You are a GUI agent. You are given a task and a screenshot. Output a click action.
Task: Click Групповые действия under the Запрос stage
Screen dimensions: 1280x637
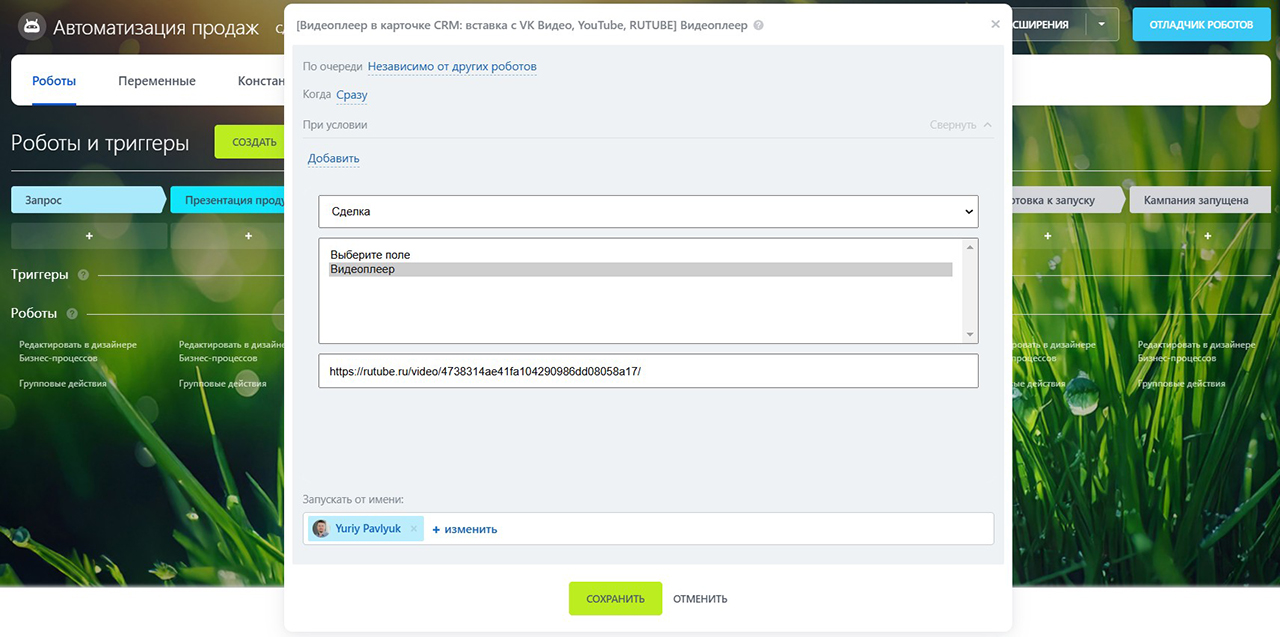[x=62, y=383]
